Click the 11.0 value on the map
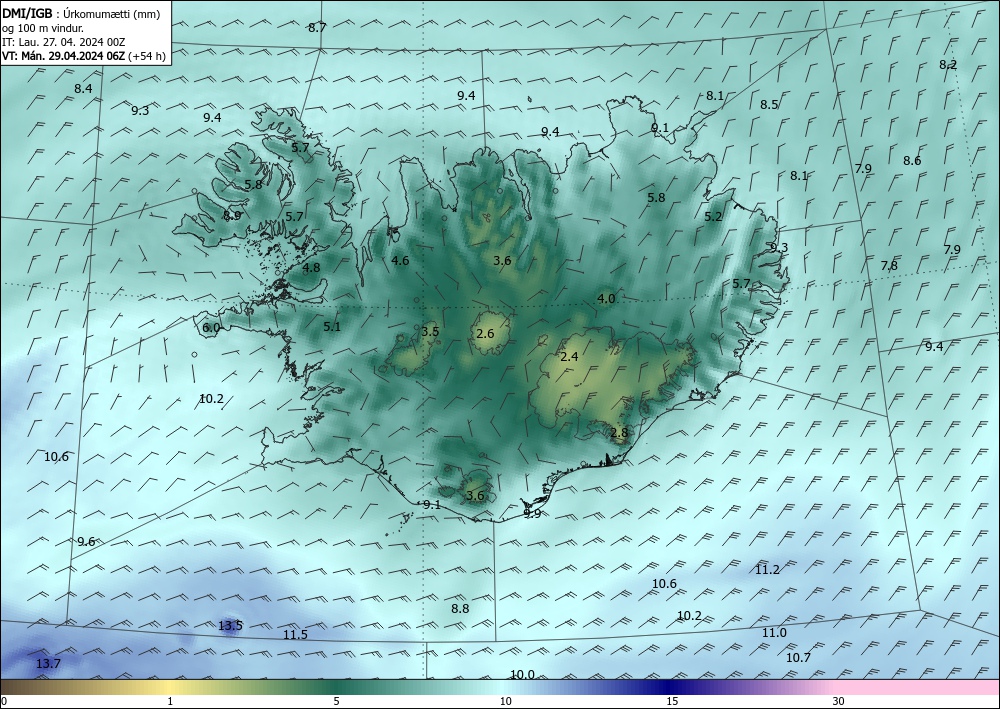 pos(774,633)
